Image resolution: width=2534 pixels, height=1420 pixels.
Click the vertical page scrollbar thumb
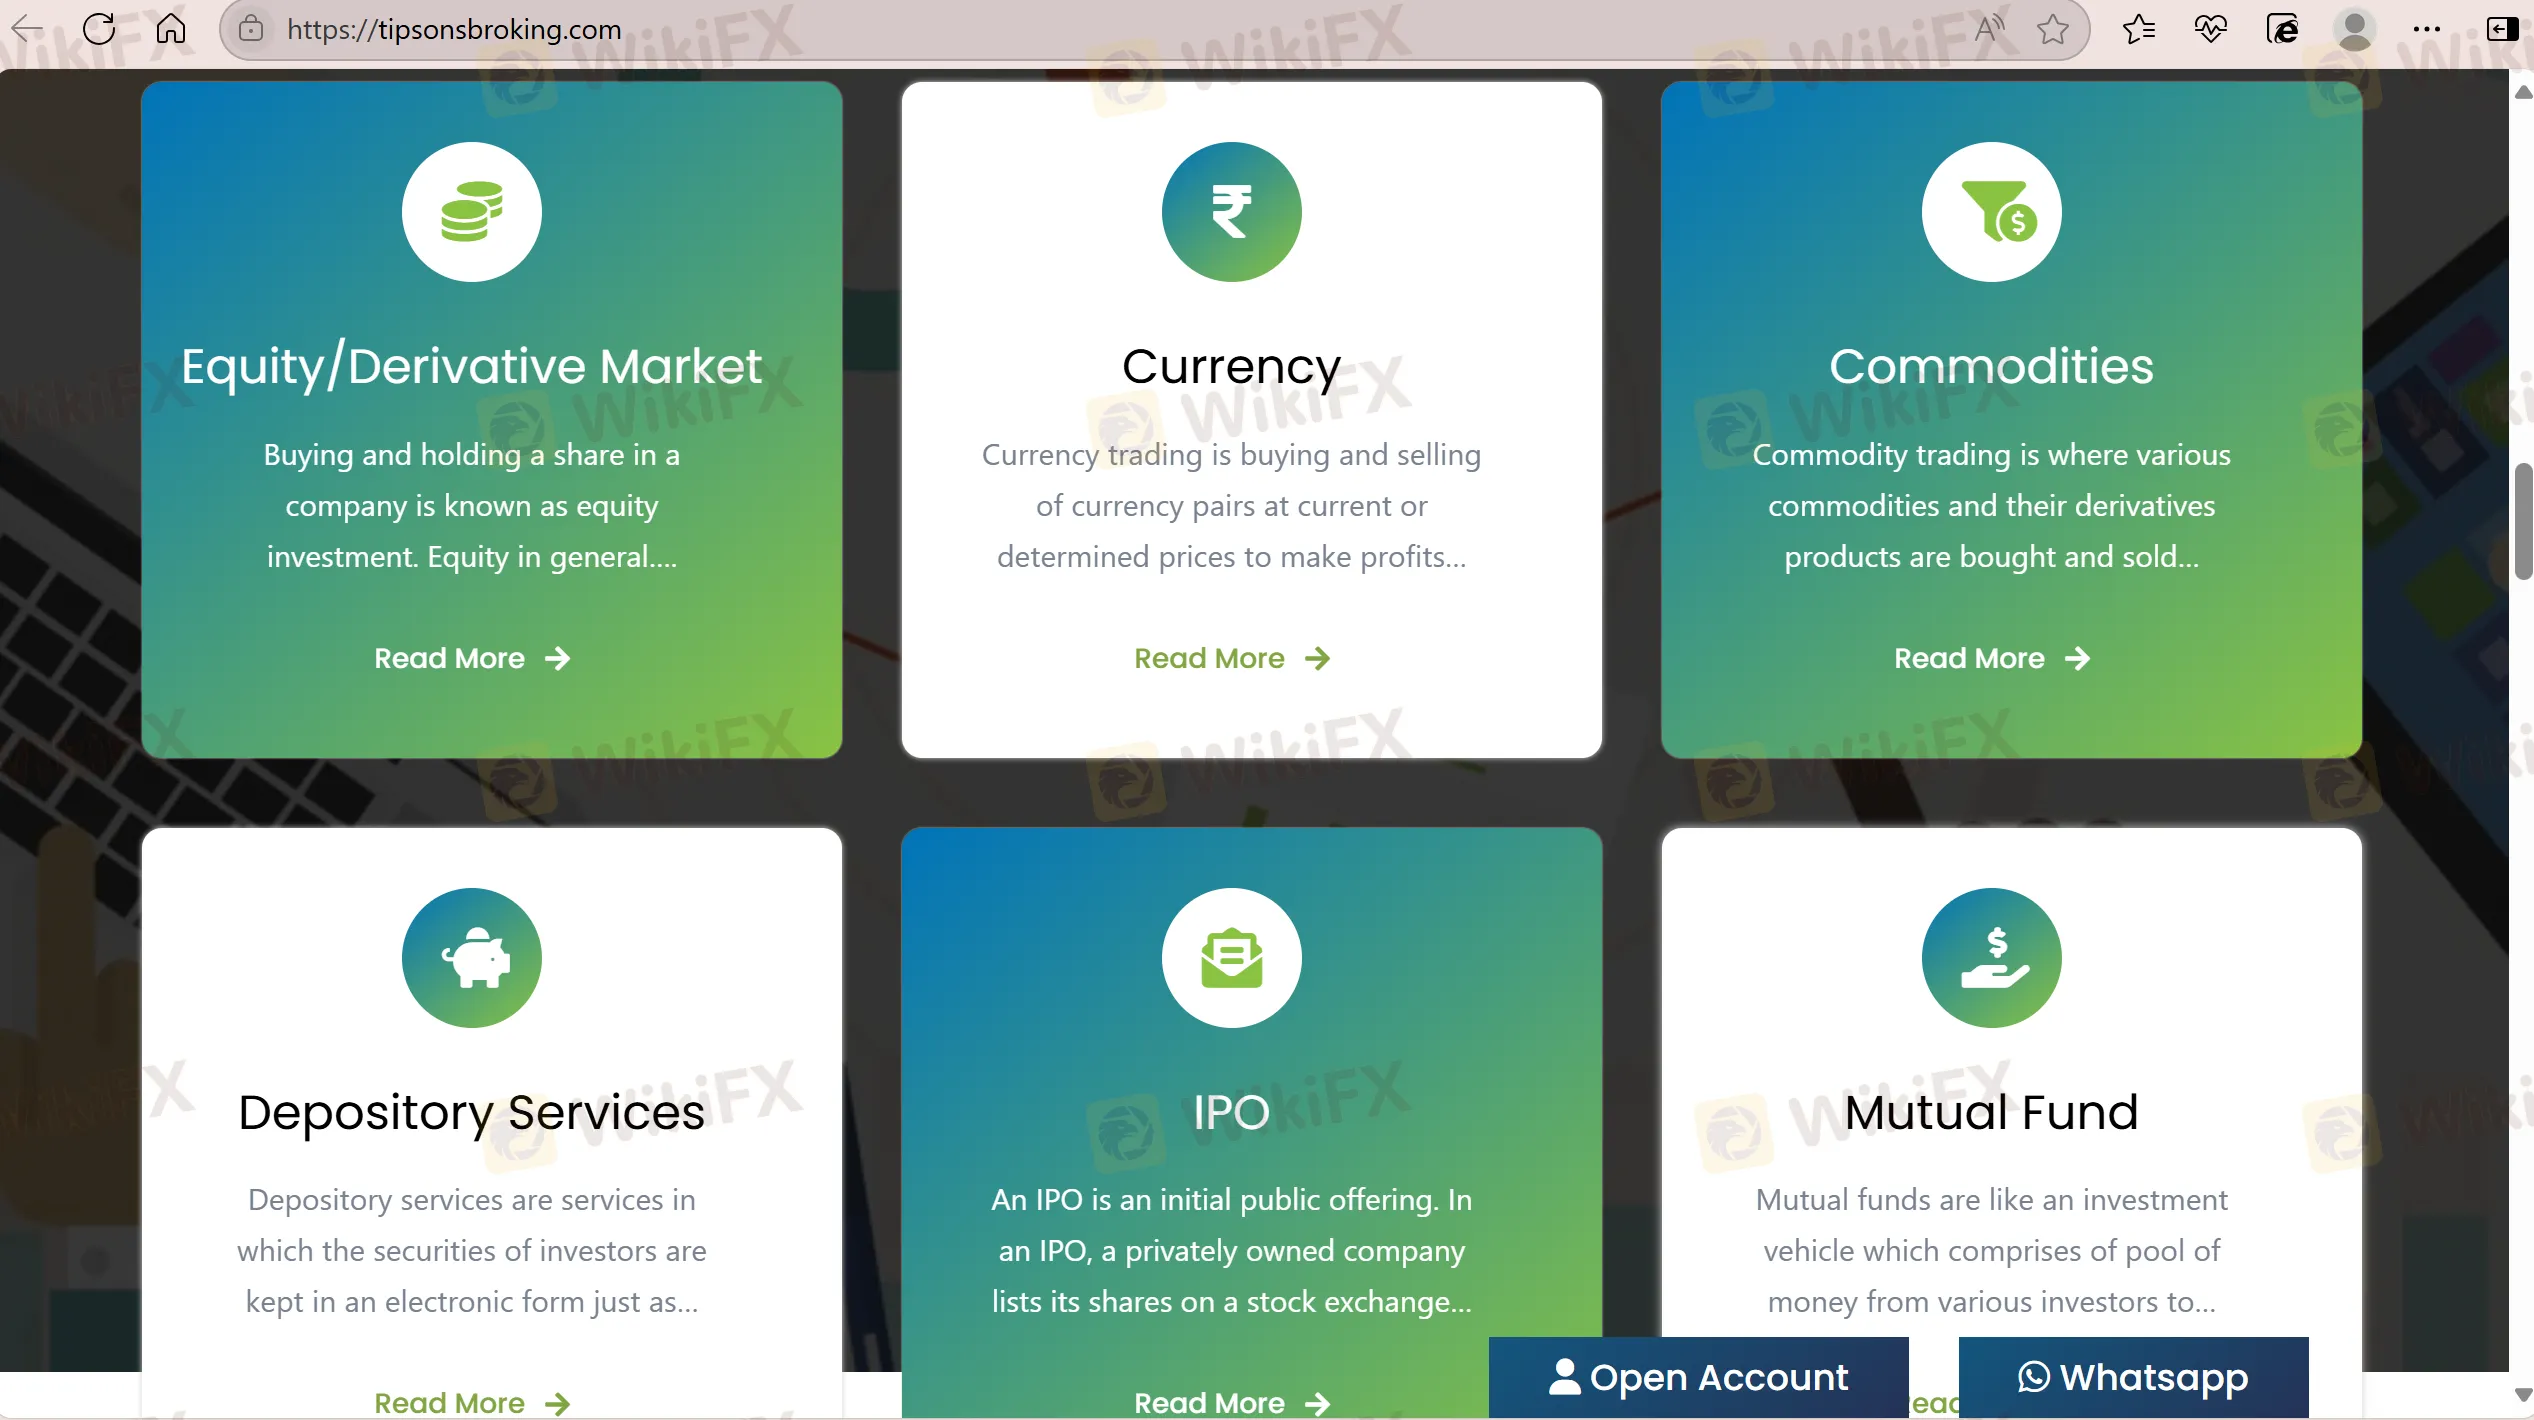[x=2523, y=522]
